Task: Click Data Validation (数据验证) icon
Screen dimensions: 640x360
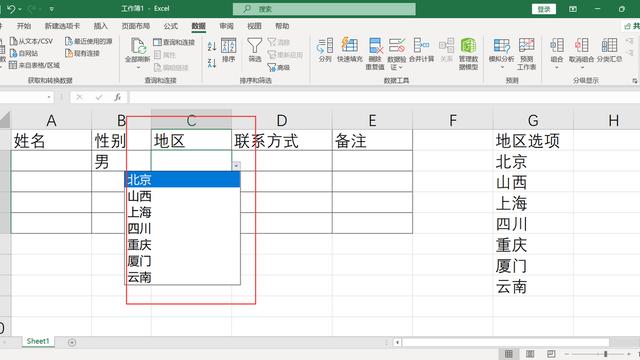Action: tap(396, 46)
